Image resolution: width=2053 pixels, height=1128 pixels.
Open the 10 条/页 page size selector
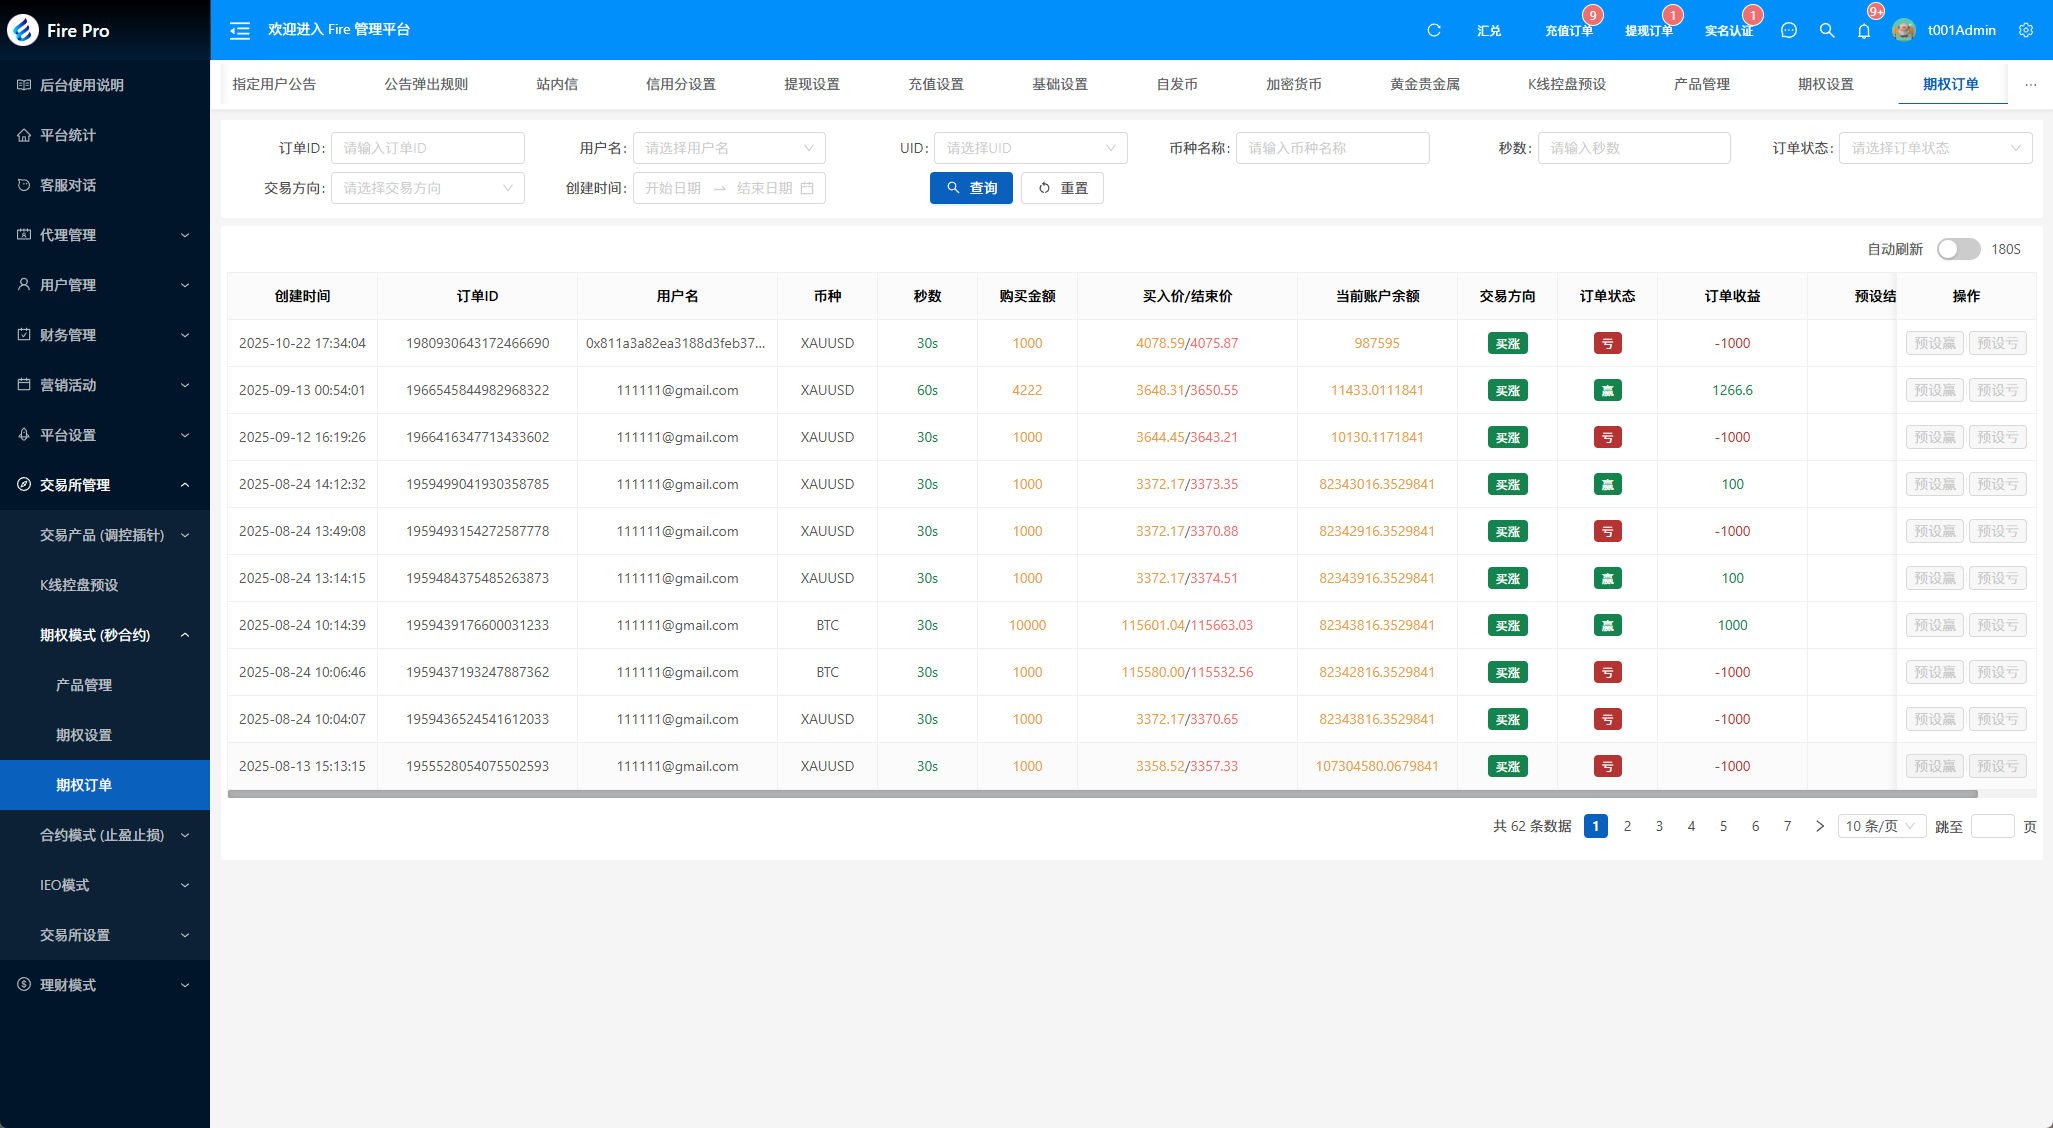pos(1880,826)
